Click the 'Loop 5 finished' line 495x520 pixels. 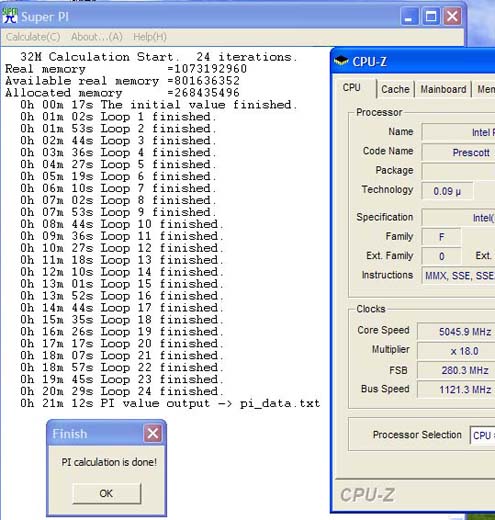point(118,164)
